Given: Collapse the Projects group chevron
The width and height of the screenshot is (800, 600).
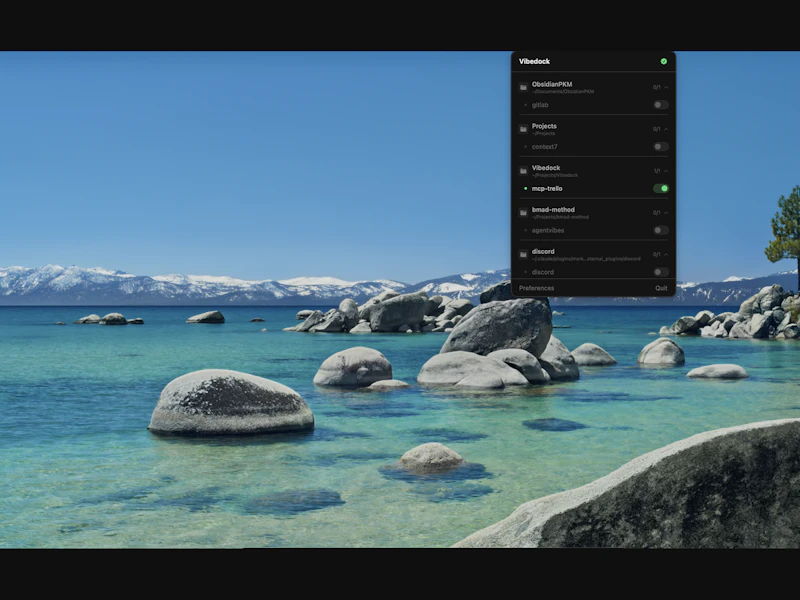Looking at the screenshot, I should click(666, 129).
